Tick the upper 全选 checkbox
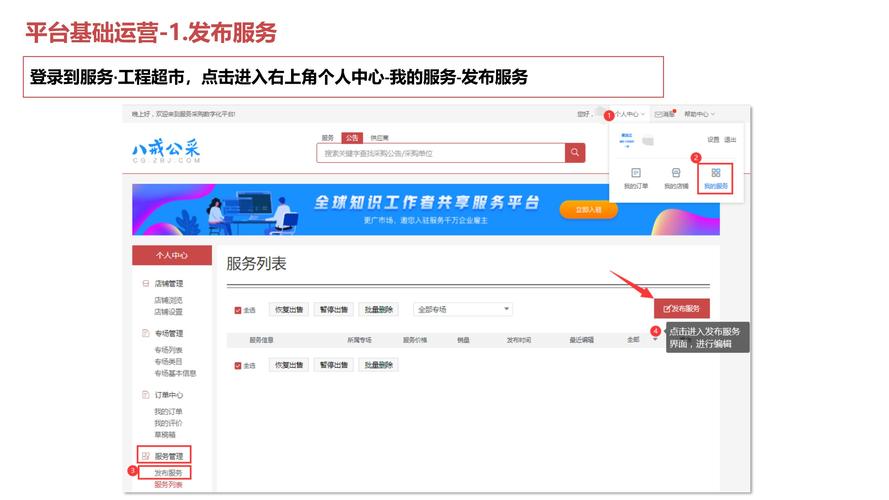The height and width of the screenshot is (500, 889). coord(238,310)
